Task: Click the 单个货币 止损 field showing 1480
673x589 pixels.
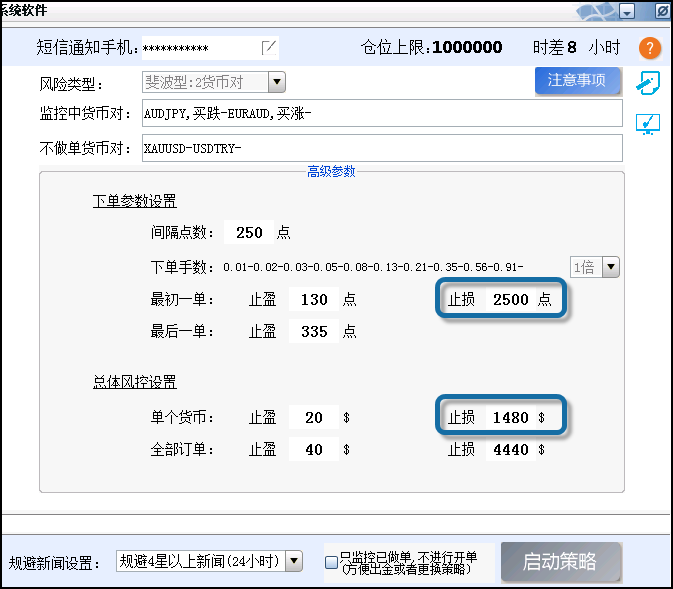Action: pos(510,417)
